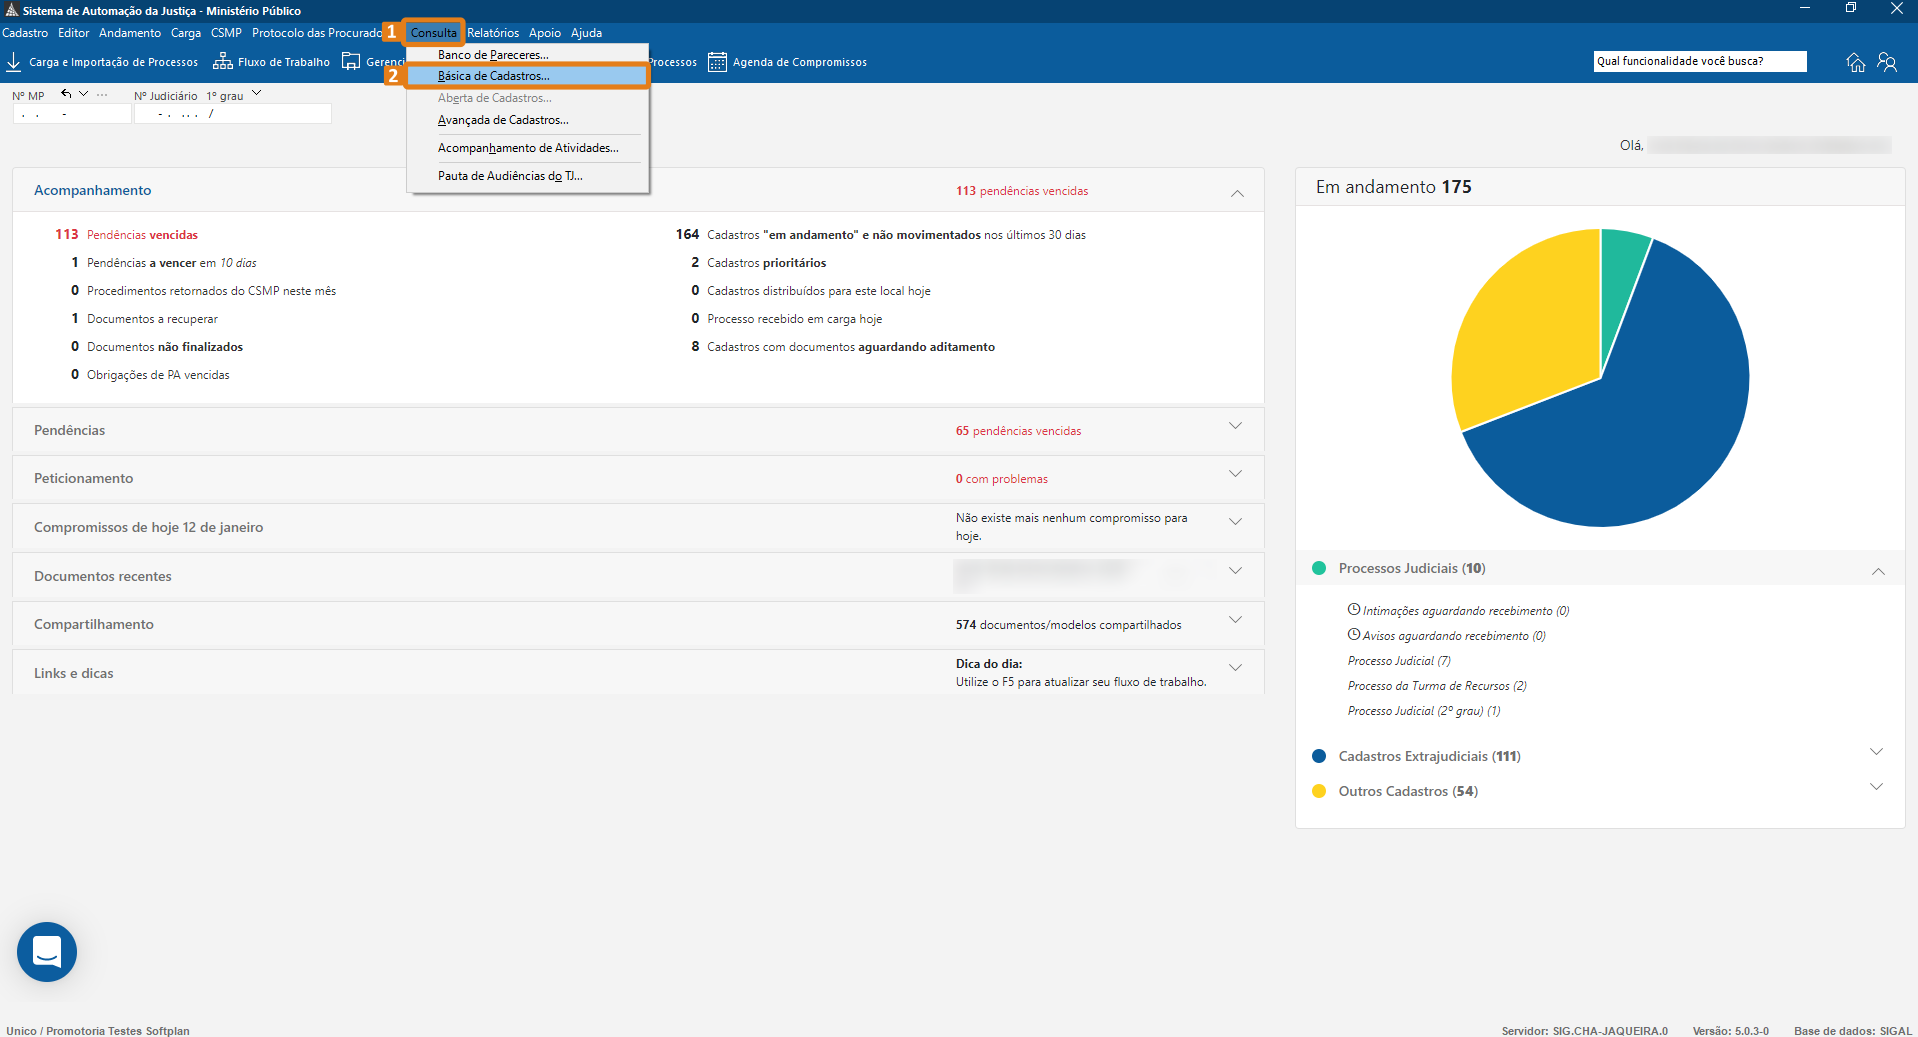
Task: Open Cadastros com documentos aguardando aditamento
Action: click(843, 347)
